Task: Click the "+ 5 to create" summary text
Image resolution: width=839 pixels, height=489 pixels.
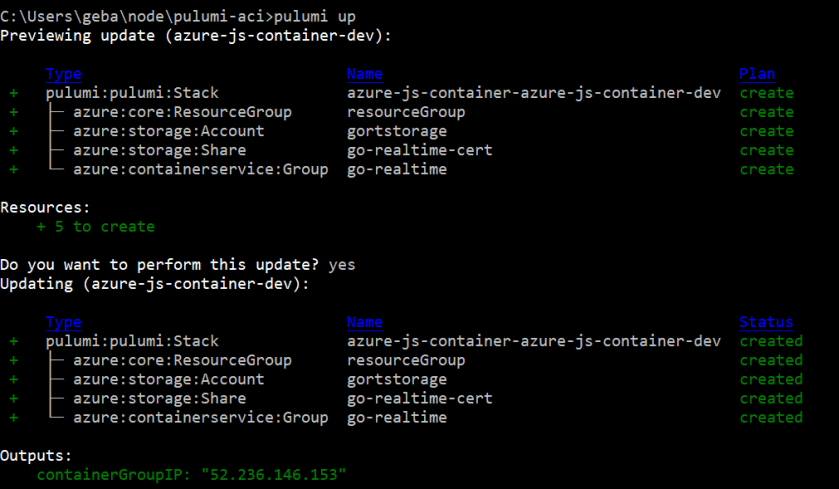Action: tap(95, 226)
